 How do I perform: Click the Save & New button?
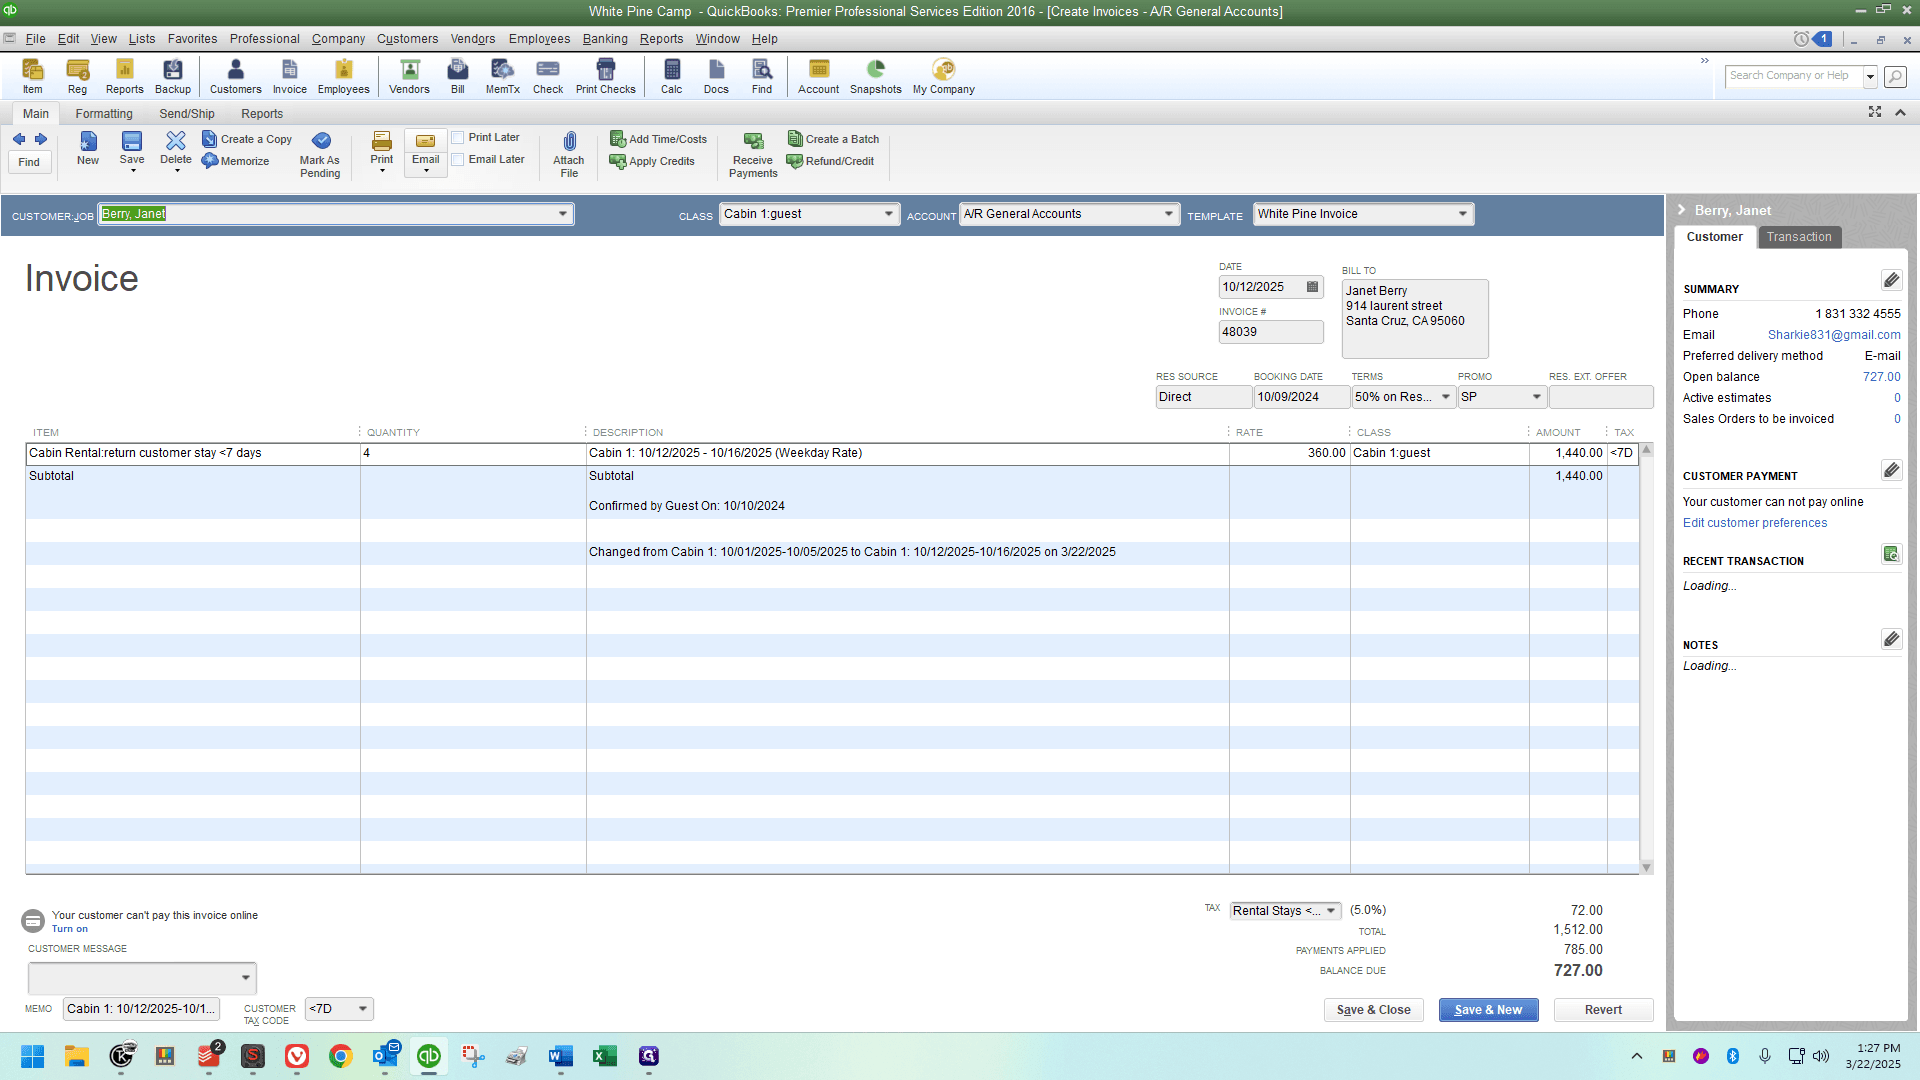1488,1010
